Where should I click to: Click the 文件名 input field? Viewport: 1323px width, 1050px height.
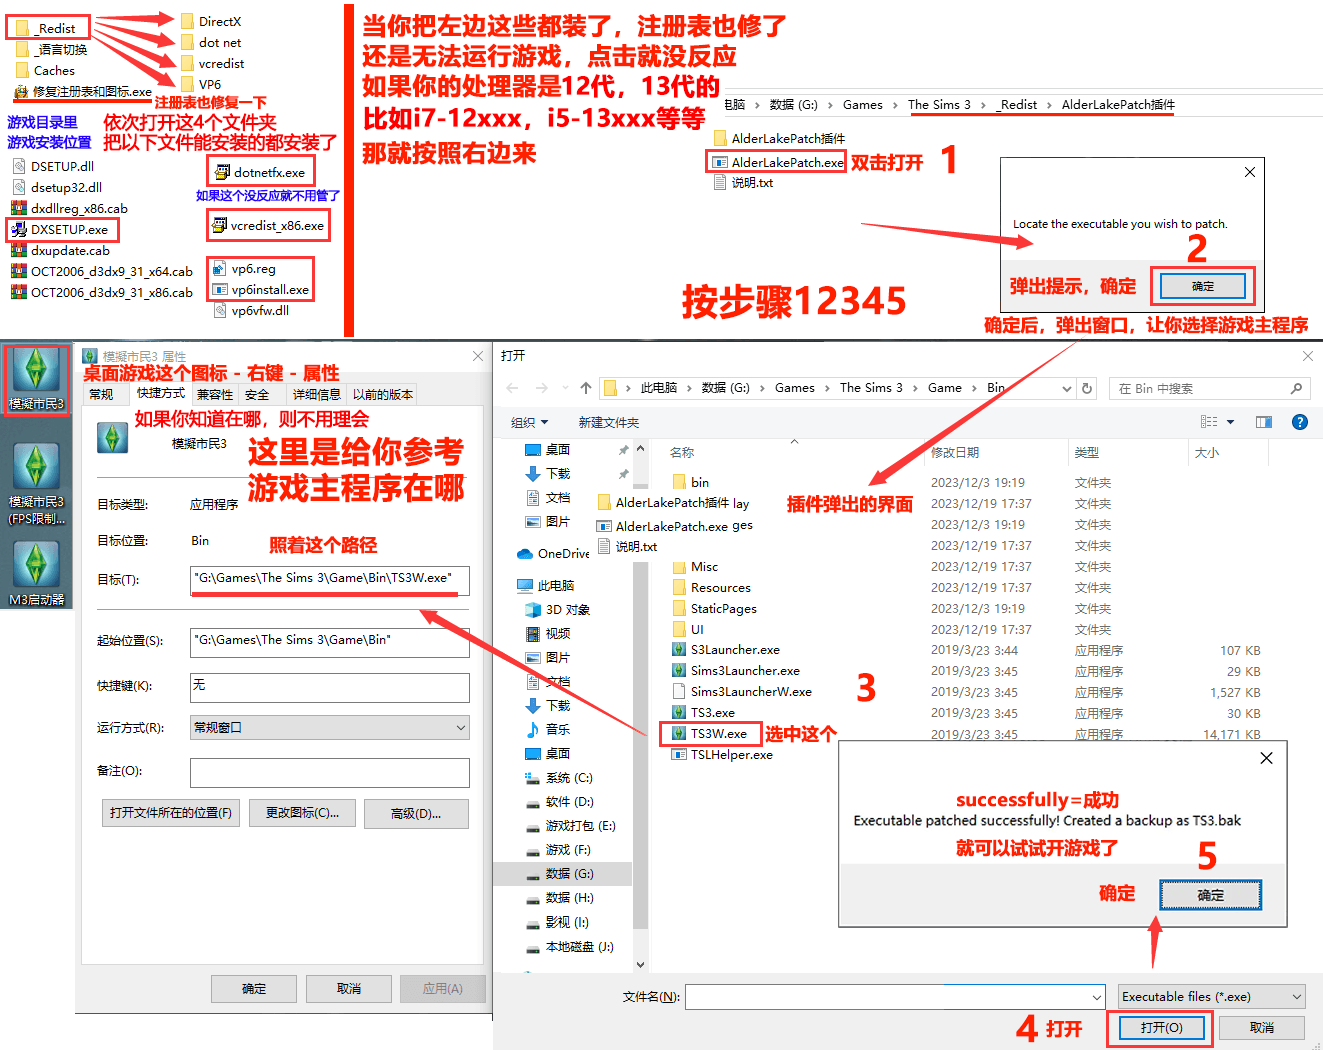894,997
